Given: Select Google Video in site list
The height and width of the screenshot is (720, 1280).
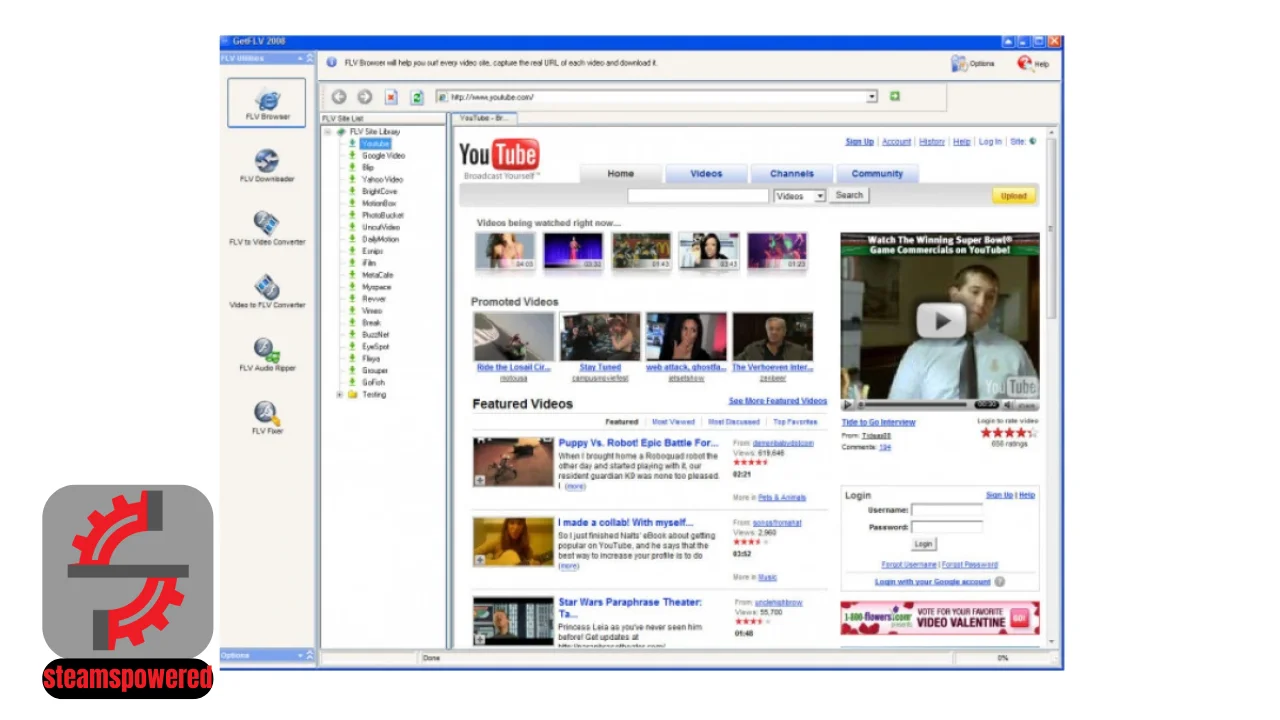Looking at the screenshot, I should pos(383,156).
